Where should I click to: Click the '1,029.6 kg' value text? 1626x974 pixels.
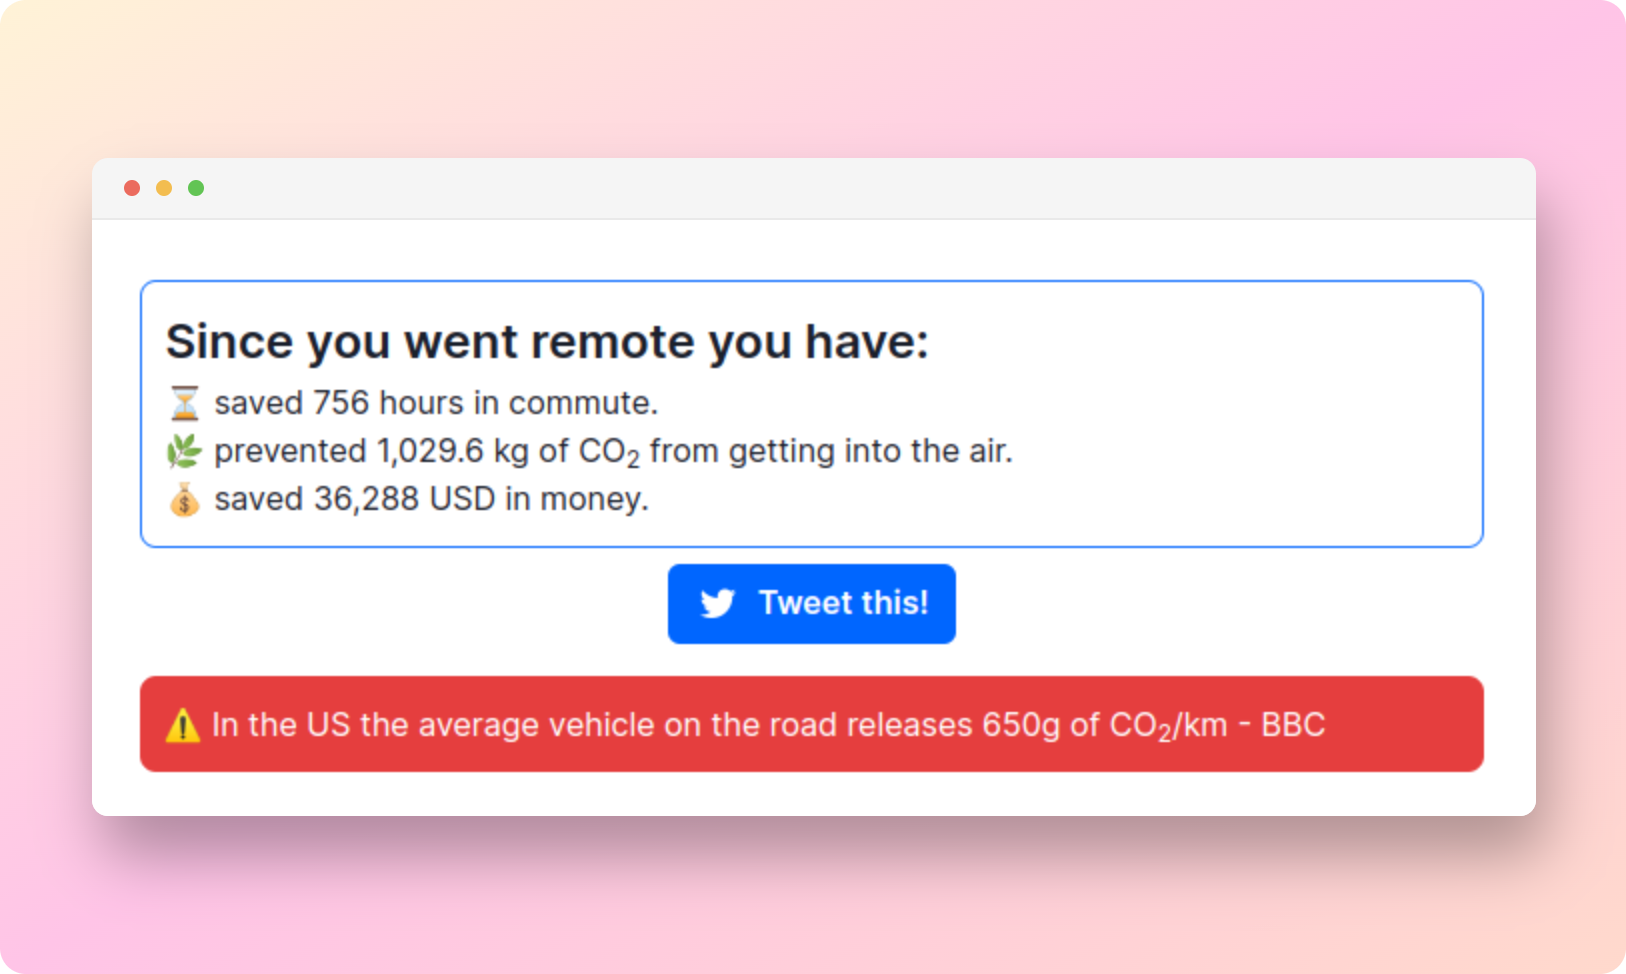[x=452, y=451]
